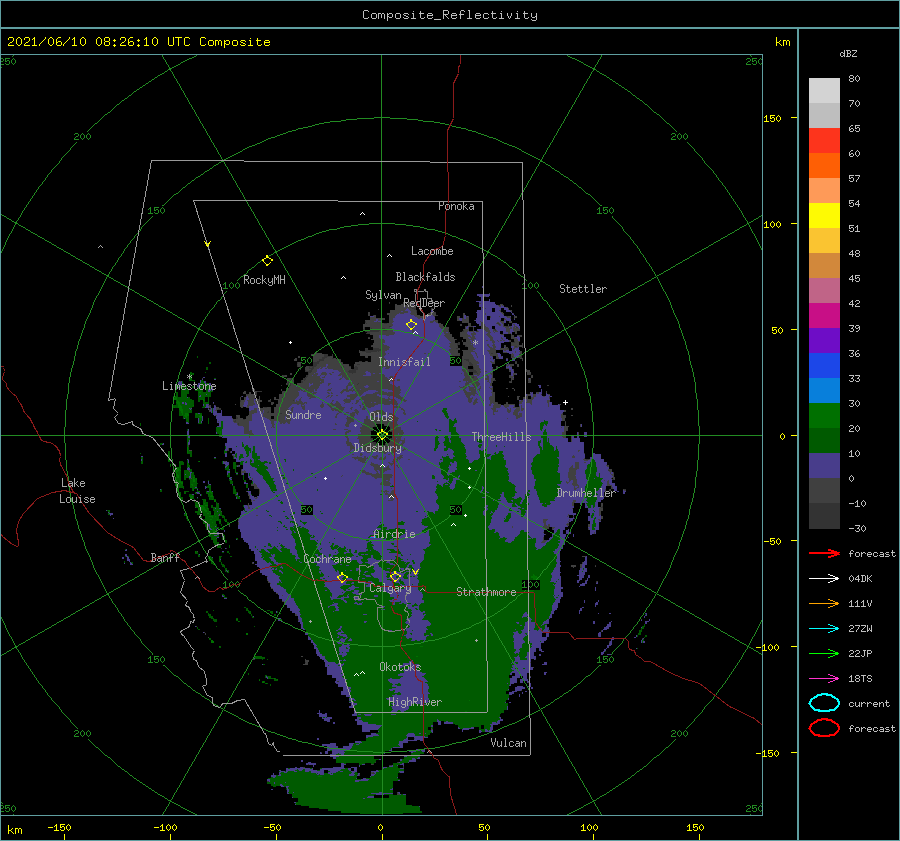Click the Sundre city label
This screenshot has height=841, width=900.
pos(303,414)
